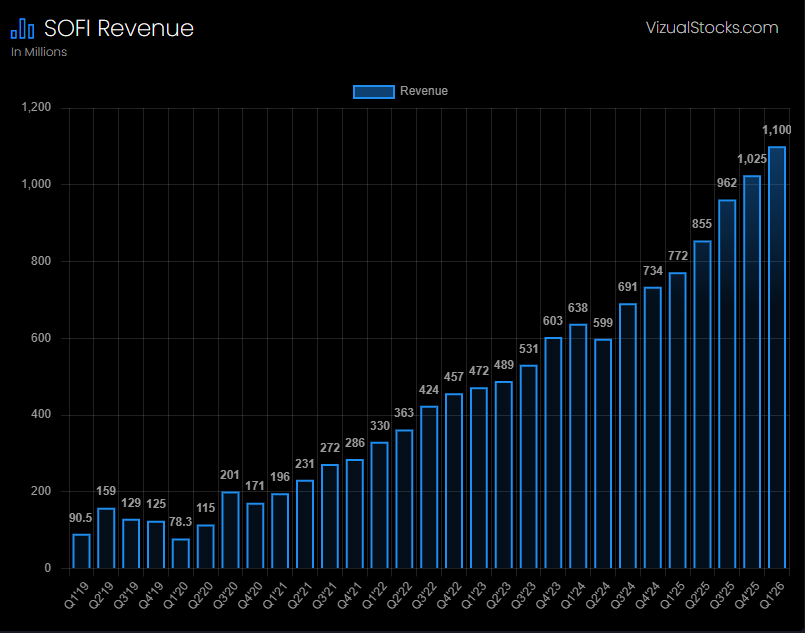The image size is (805, 633).
Task: Open the VizualStocks.com link
Action: pyautogui.click(x=712, y=27)
